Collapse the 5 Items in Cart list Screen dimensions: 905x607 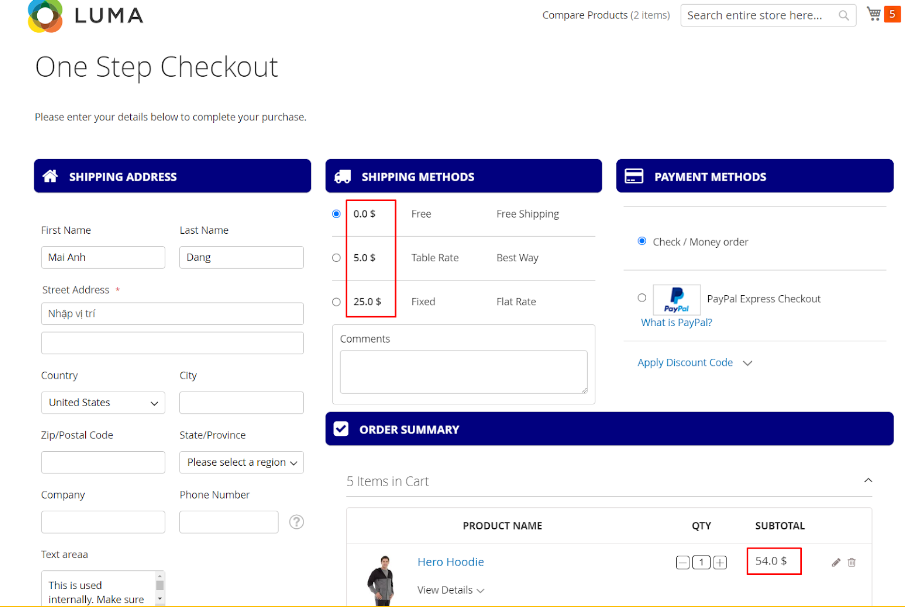pos(867,481)
